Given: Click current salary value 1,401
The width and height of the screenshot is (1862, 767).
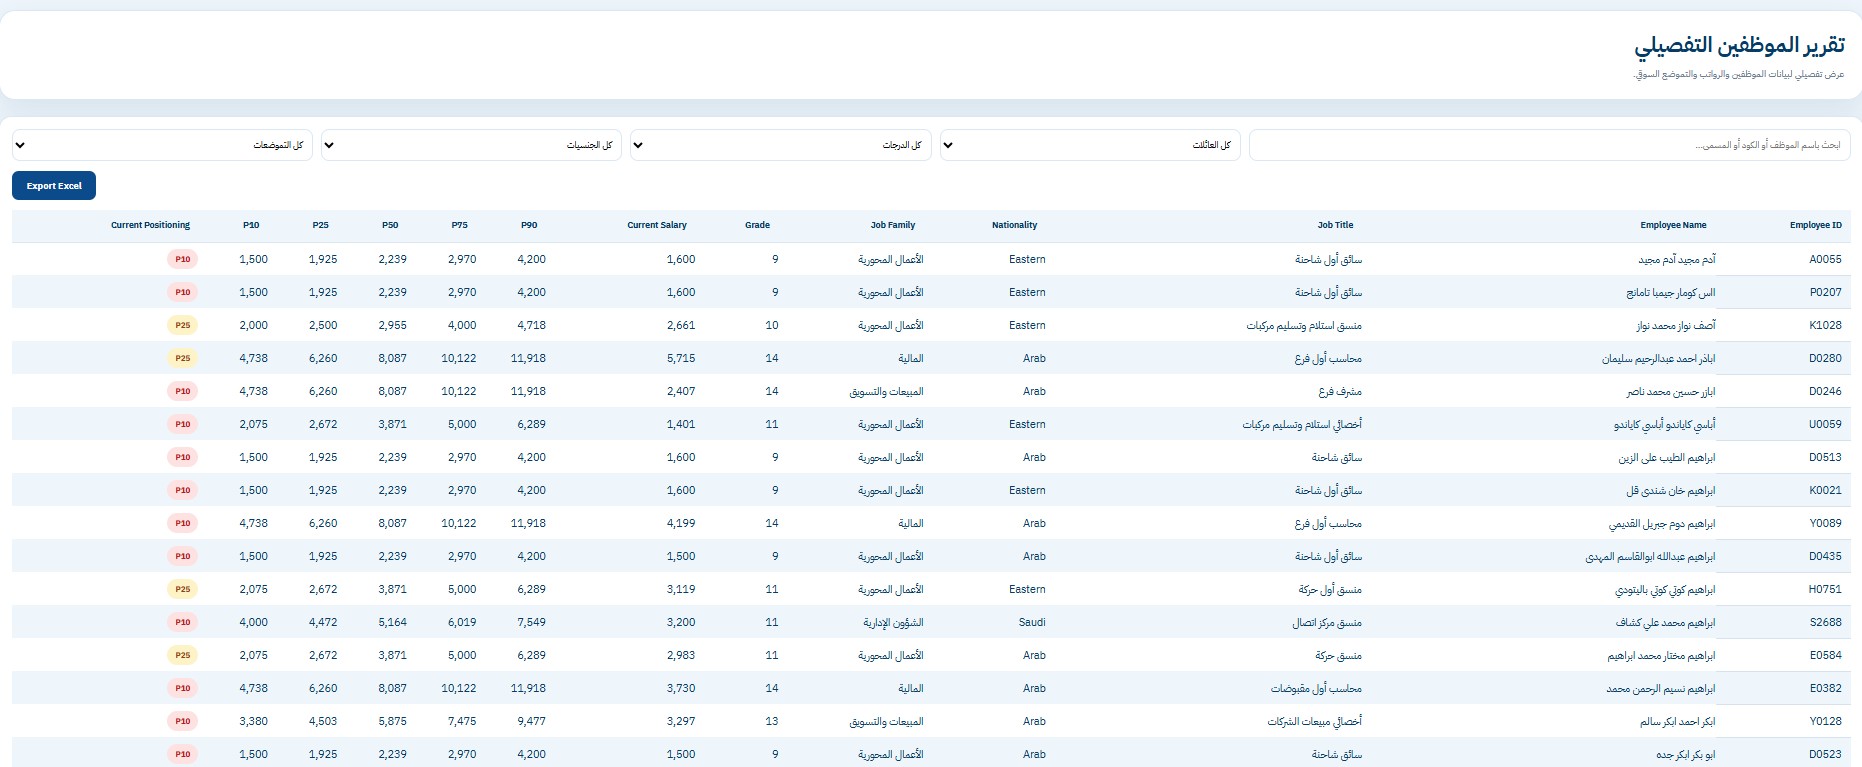Looking at the screenshot, I should [x=681, y=424].
